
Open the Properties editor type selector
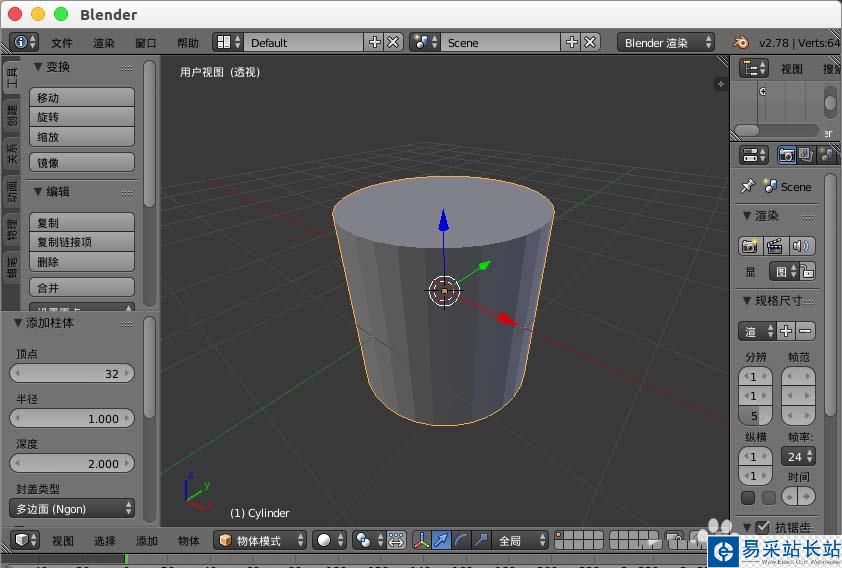(x=754, y=155)
